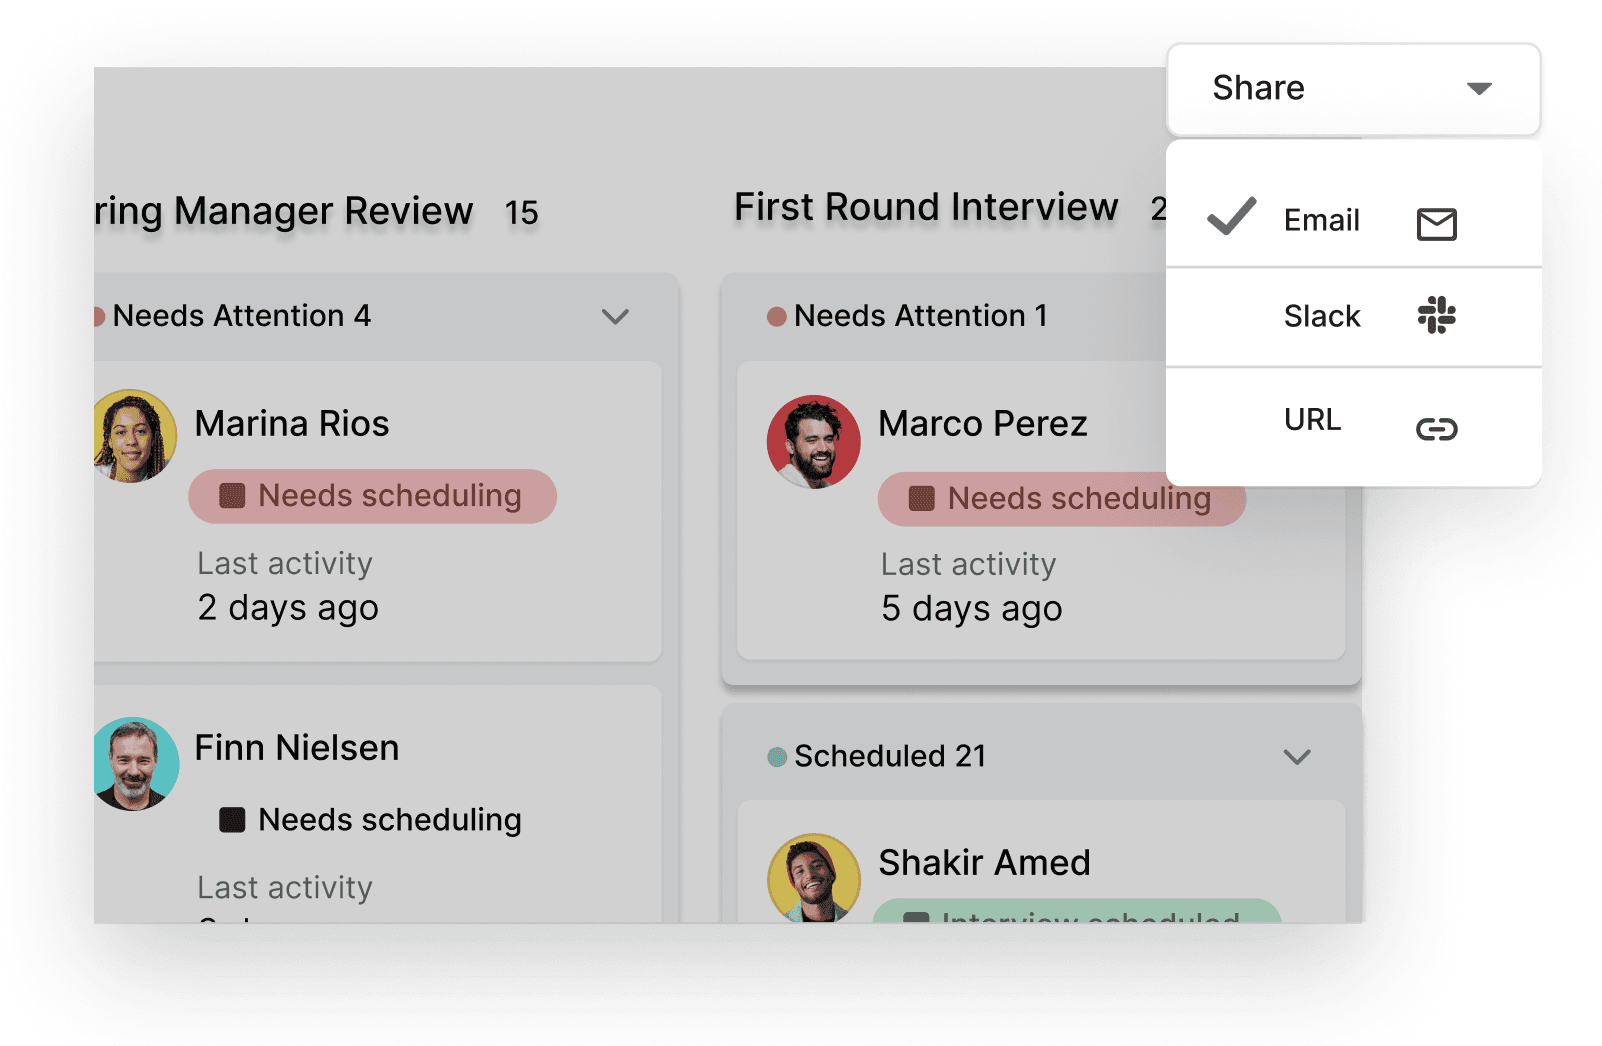Viewport: 1602px width, 1046px height.
Task: Click the Needs scheduling badge on Marina Rios
Action: (372, 496)
